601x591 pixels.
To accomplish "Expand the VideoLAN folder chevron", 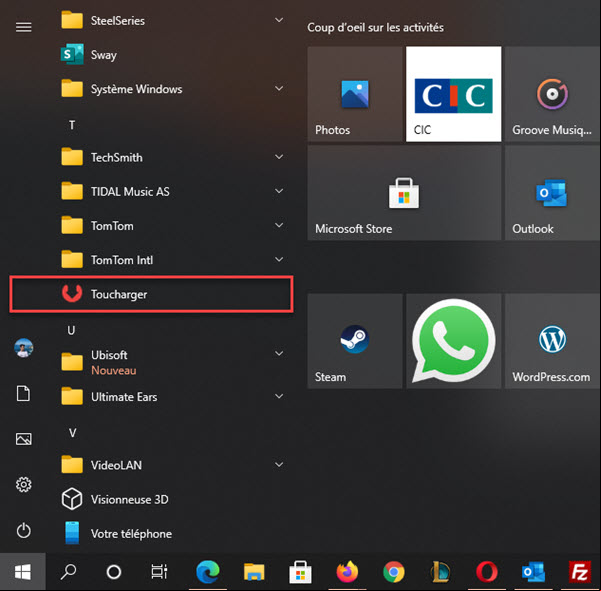I will pos(279,465).
